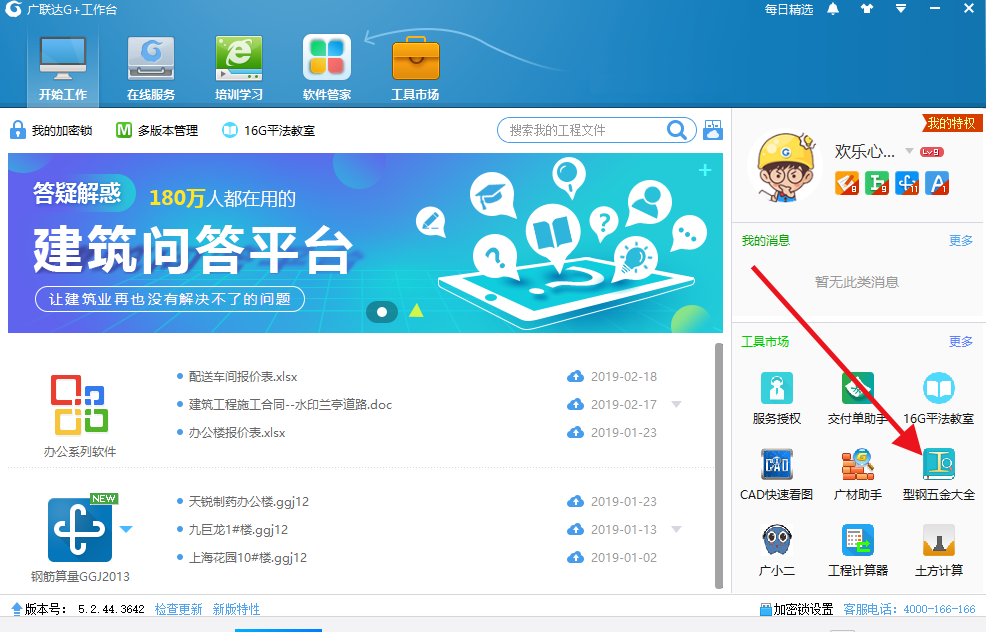This screenshot has height=632, width=986.
Task: Open the 开始工作 tab
Action: [63, 69]
